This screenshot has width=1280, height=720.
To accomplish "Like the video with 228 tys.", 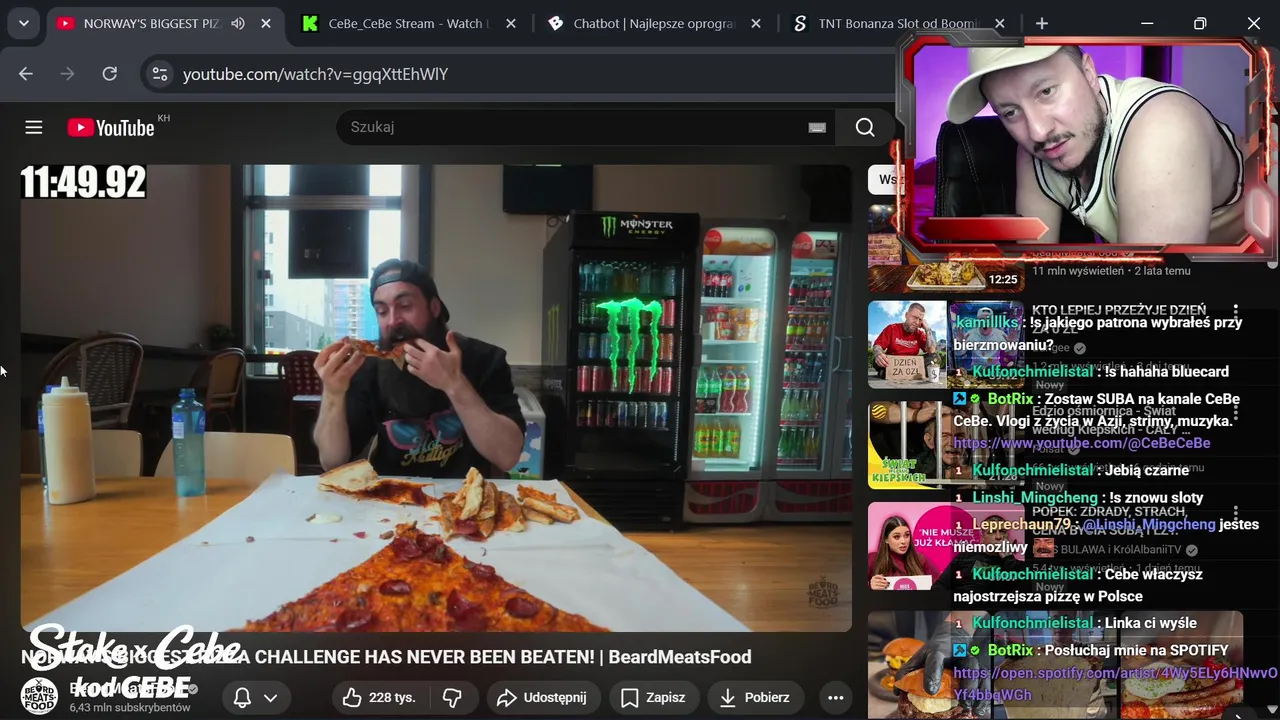I will pyautogui.click(x=379, y=697).
